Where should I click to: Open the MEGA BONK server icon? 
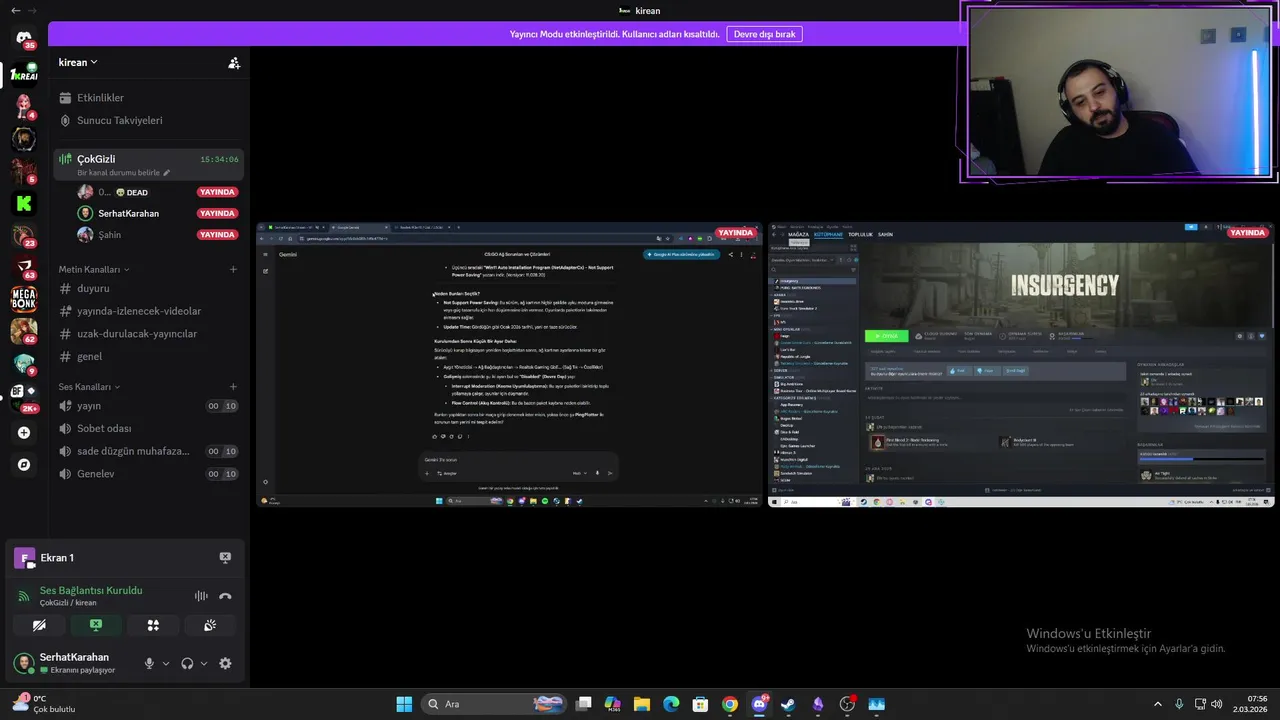24,298
